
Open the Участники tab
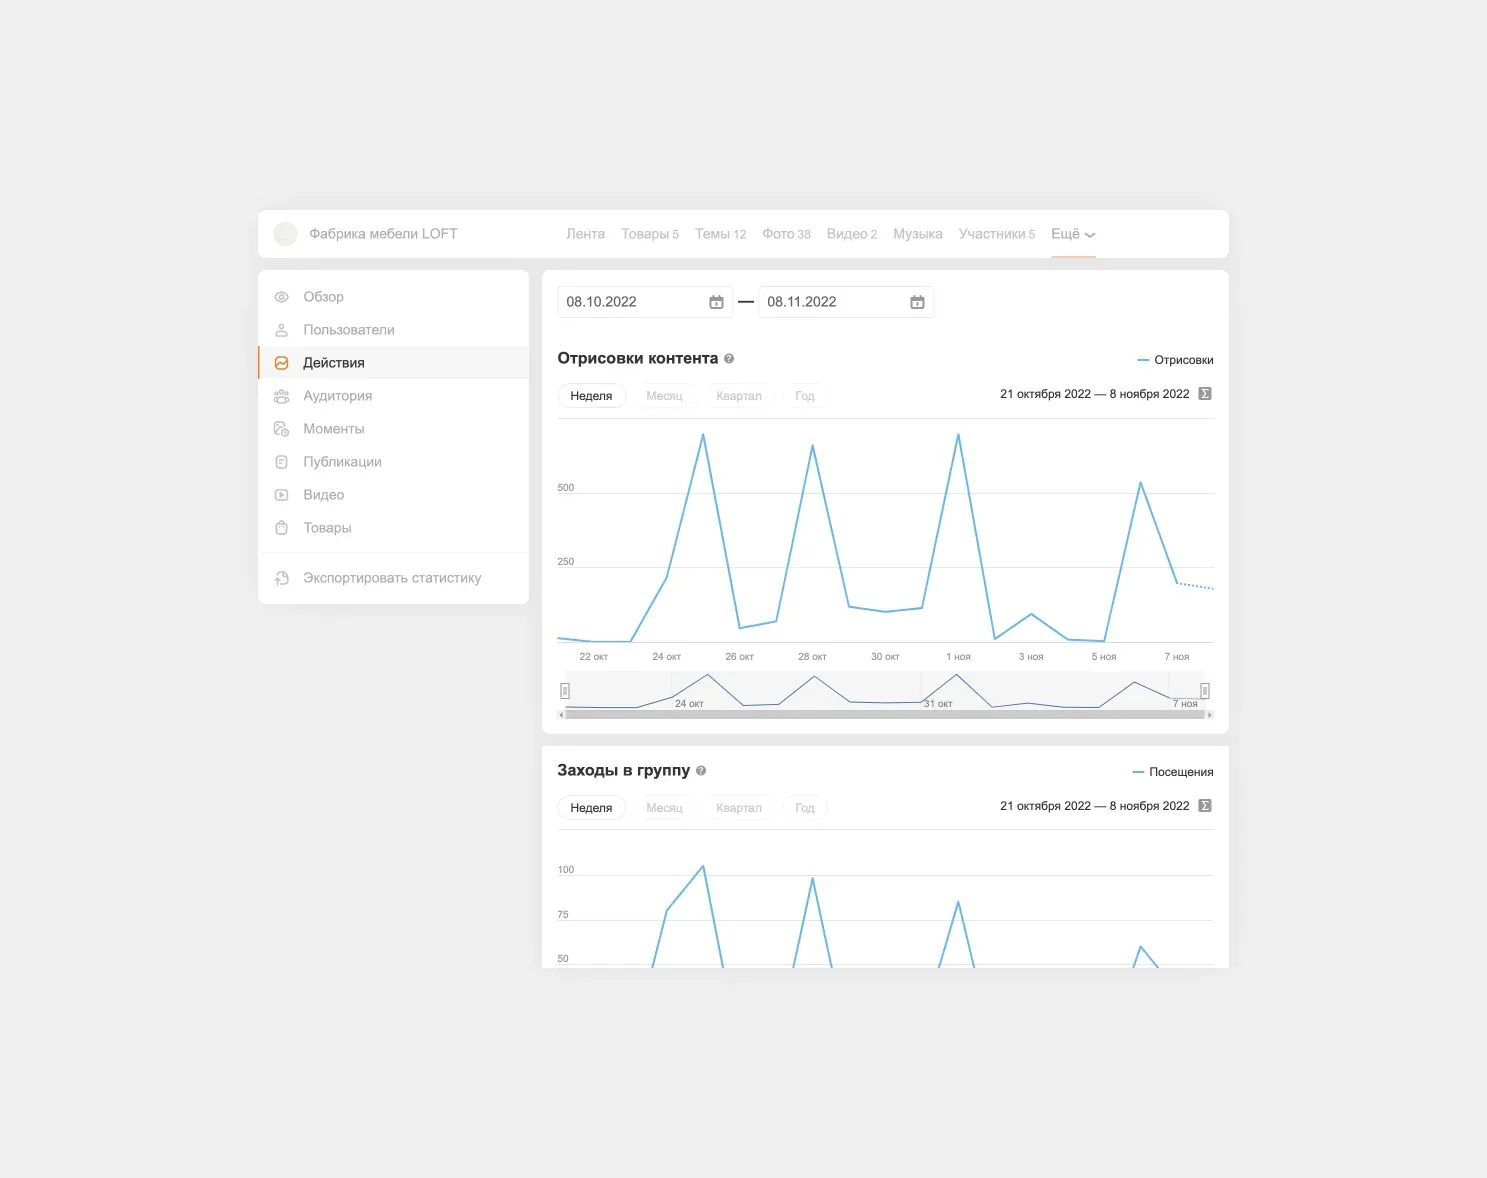[x=996, y=234]
